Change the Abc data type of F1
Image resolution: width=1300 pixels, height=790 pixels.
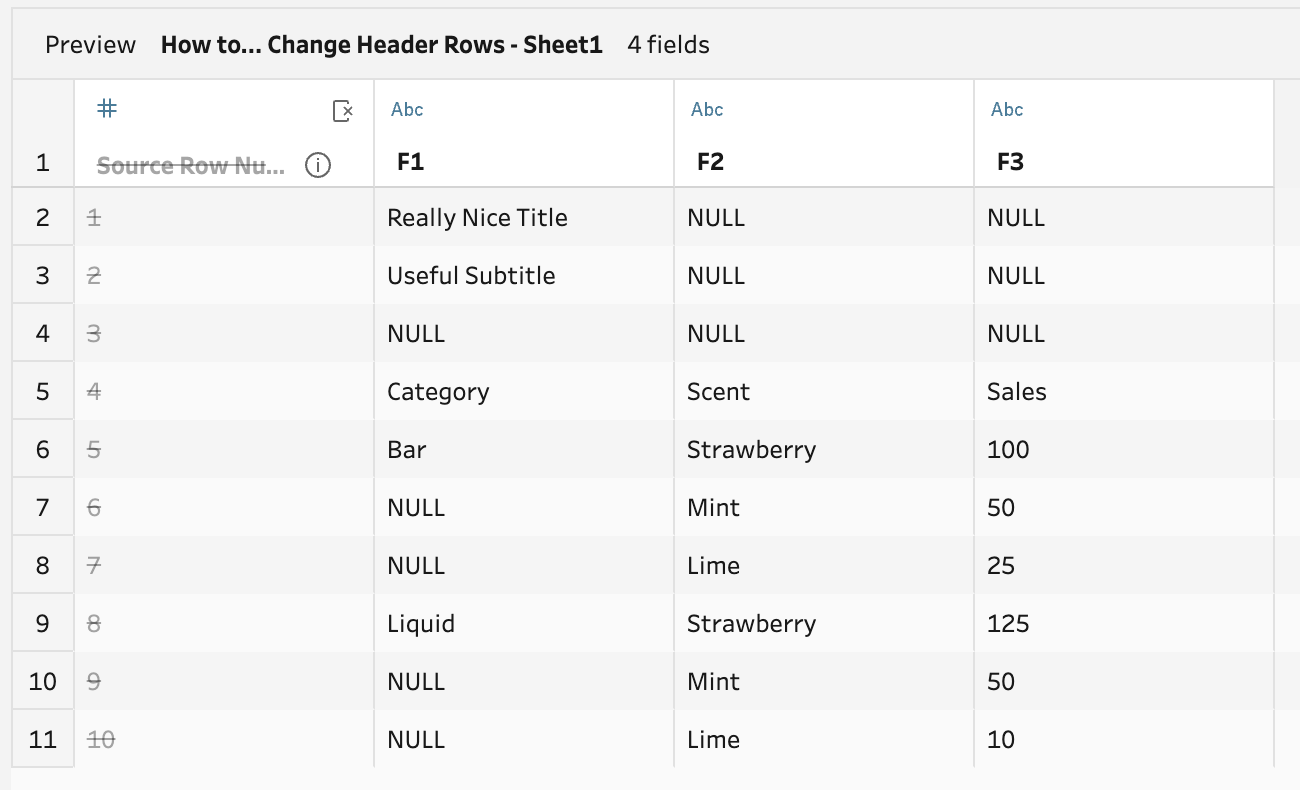click(x=407, y=110)
